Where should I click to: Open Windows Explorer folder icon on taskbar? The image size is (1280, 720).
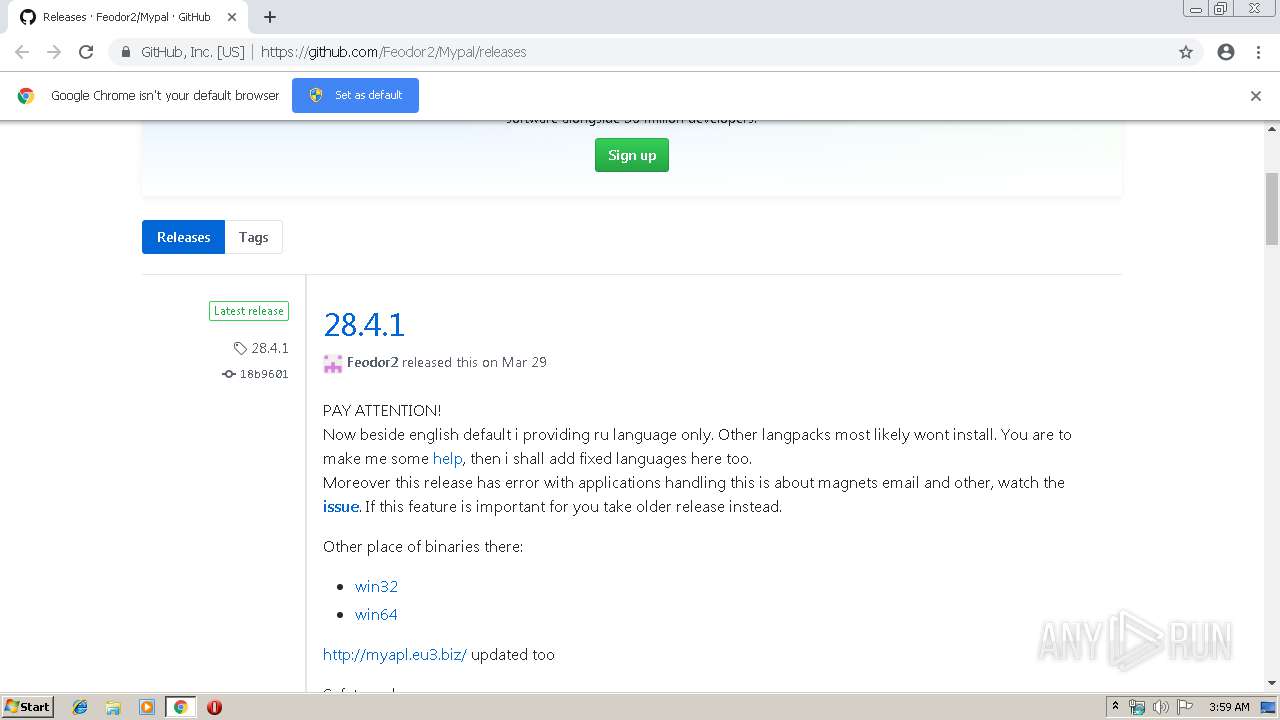113,707
